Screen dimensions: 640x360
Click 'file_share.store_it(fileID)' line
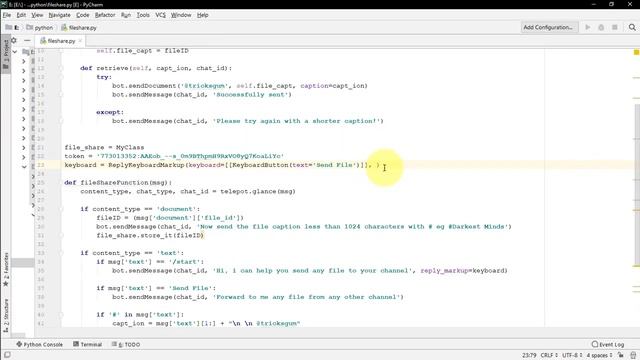[150, 235]
